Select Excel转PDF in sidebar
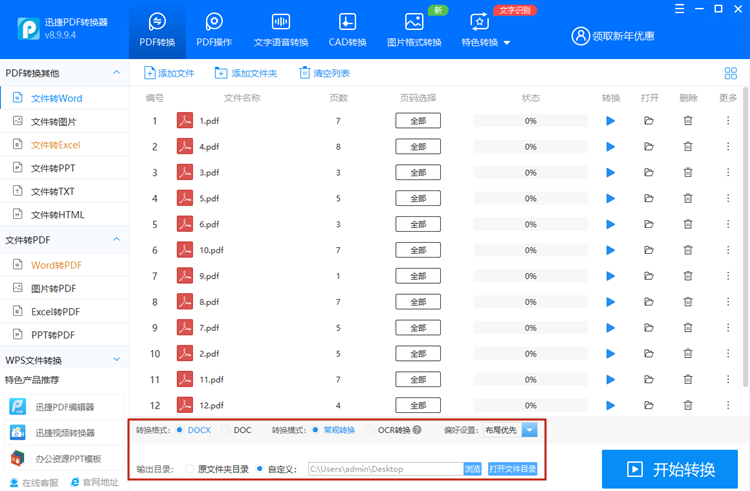The image size is (750, 491). [x=65, y=312]
